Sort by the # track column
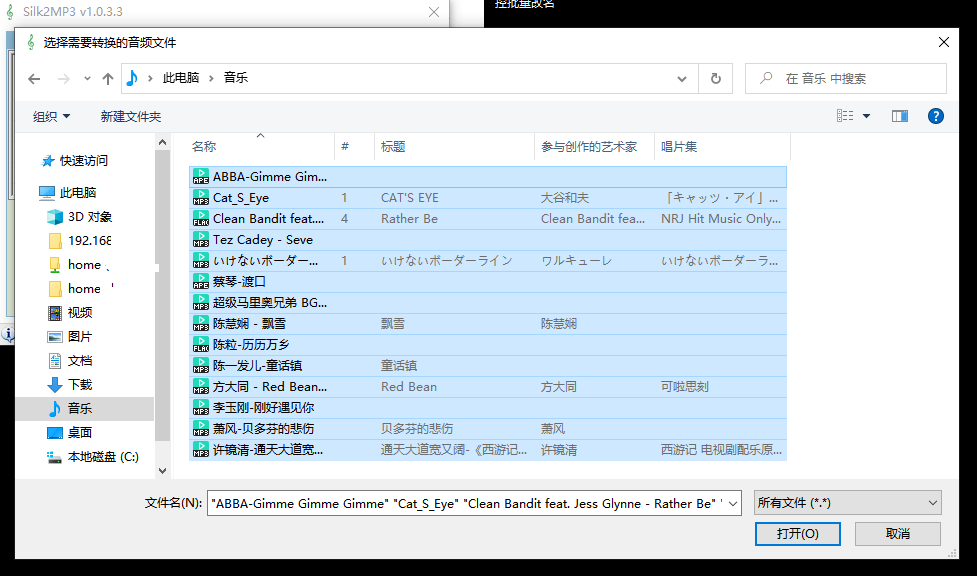The width and height of the screenshot is (977, 576). pos(345,146)
